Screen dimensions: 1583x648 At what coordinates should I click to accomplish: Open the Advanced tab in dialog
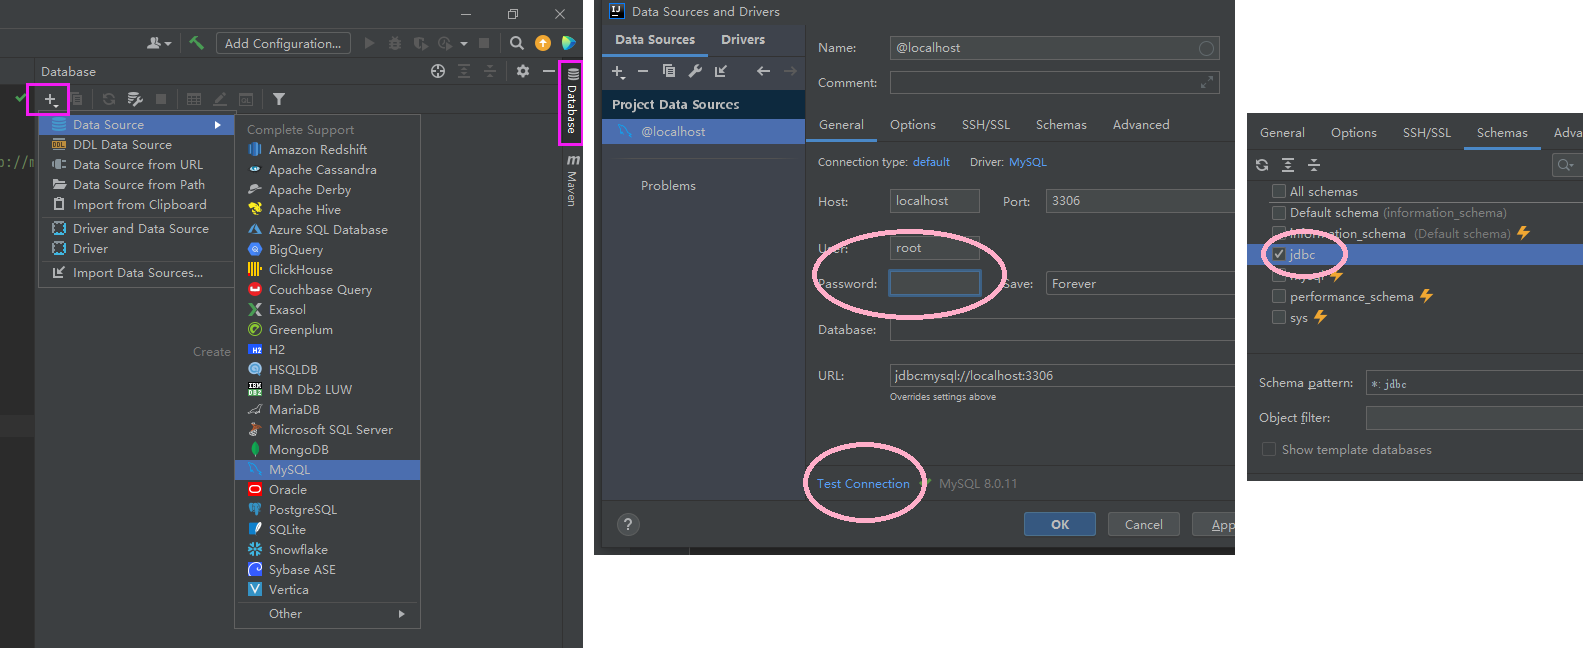1141,124
